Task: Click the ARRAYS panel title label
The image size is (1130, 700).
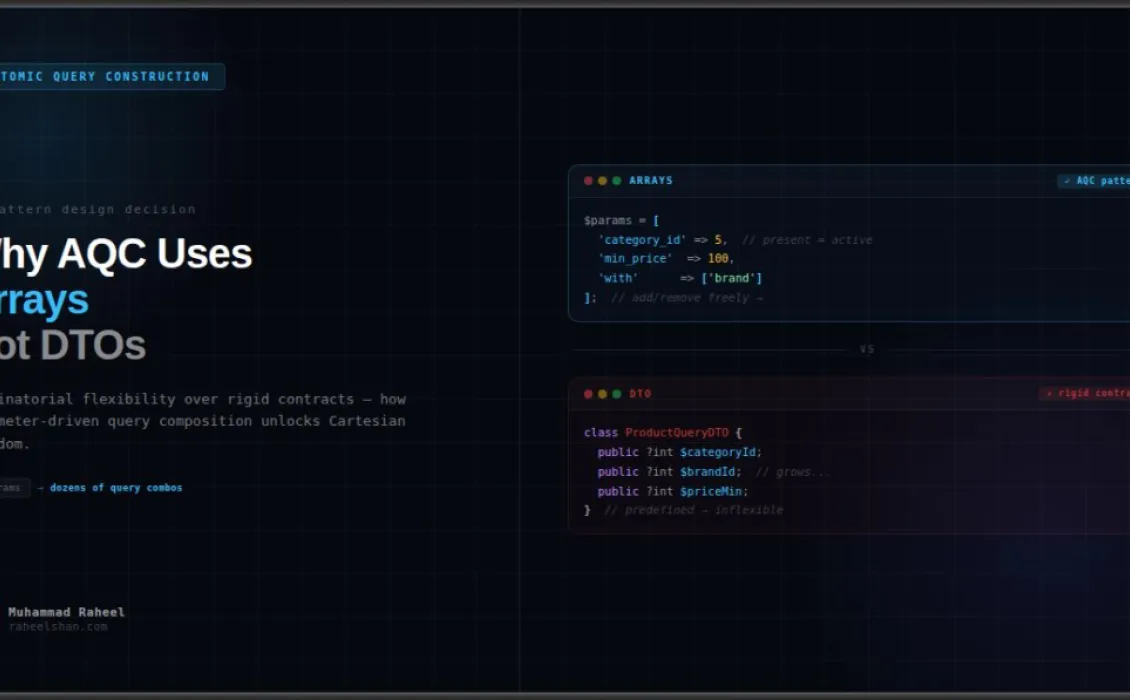Action: point(651,180)
